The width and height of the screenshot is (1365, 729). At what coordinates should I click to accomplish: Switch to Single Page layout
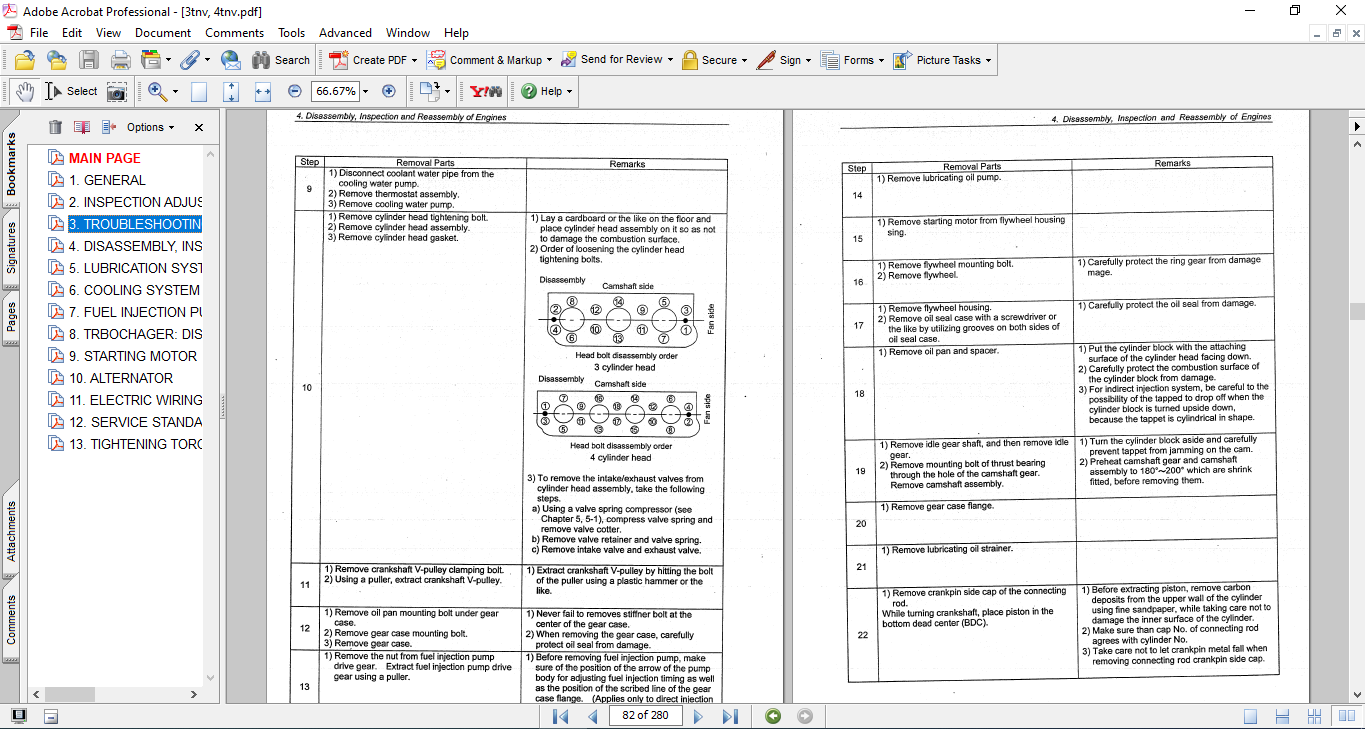tap(1250, 716)
